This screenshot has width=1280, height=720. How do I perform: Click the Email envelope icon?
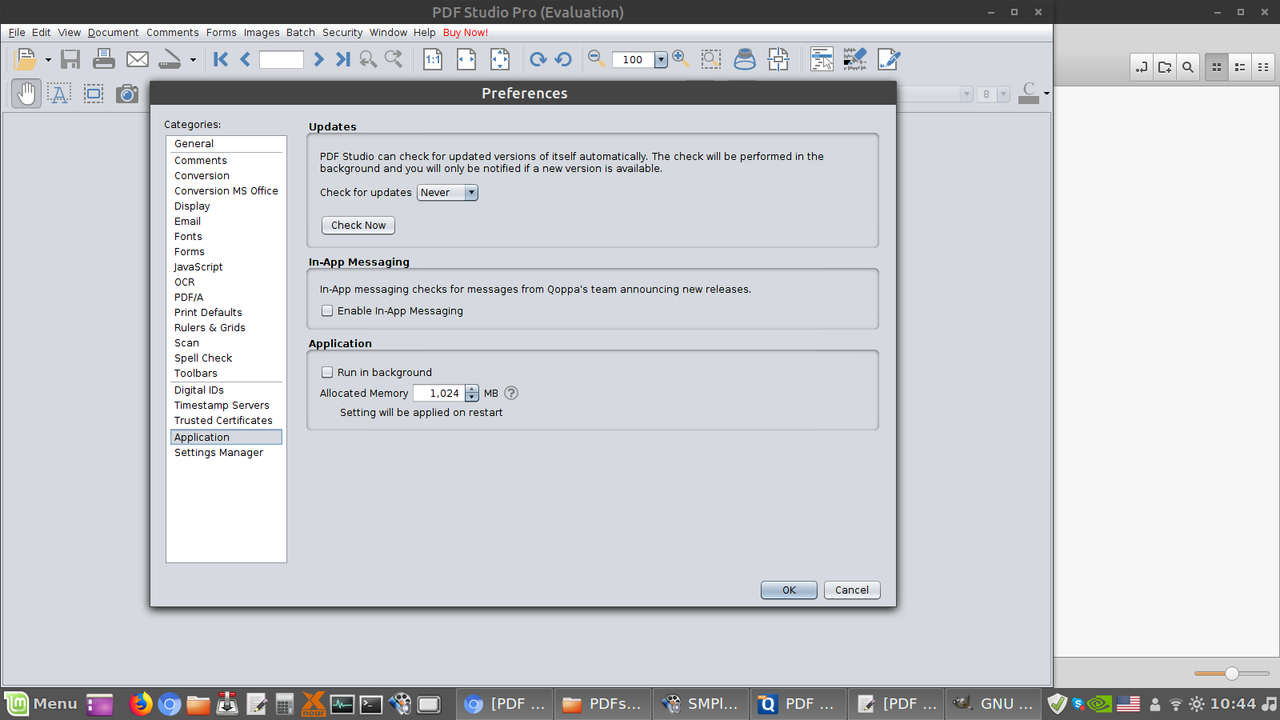[137, 59]
